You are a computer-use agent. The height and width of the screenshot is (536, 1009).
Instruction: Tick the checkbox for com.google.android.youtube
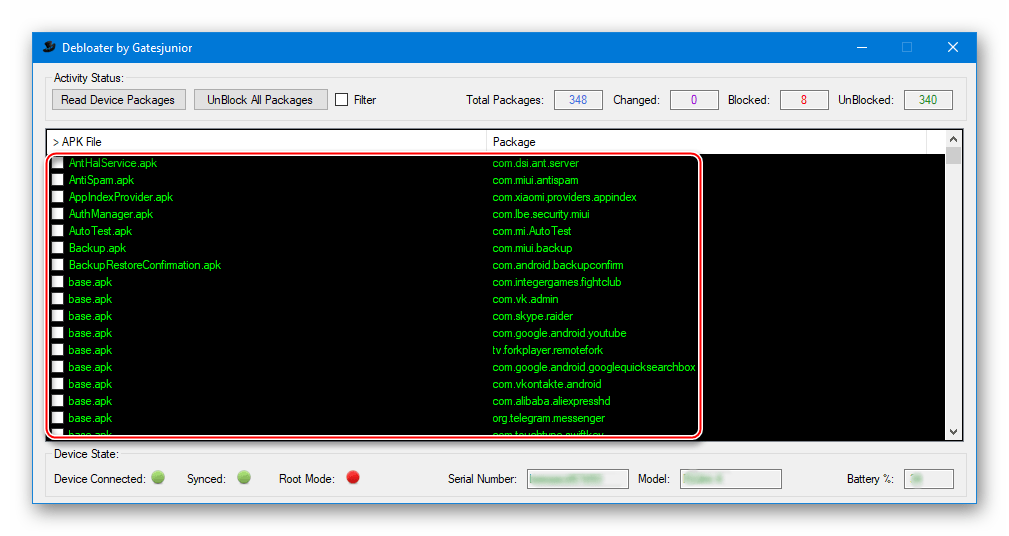coord(58,333)
